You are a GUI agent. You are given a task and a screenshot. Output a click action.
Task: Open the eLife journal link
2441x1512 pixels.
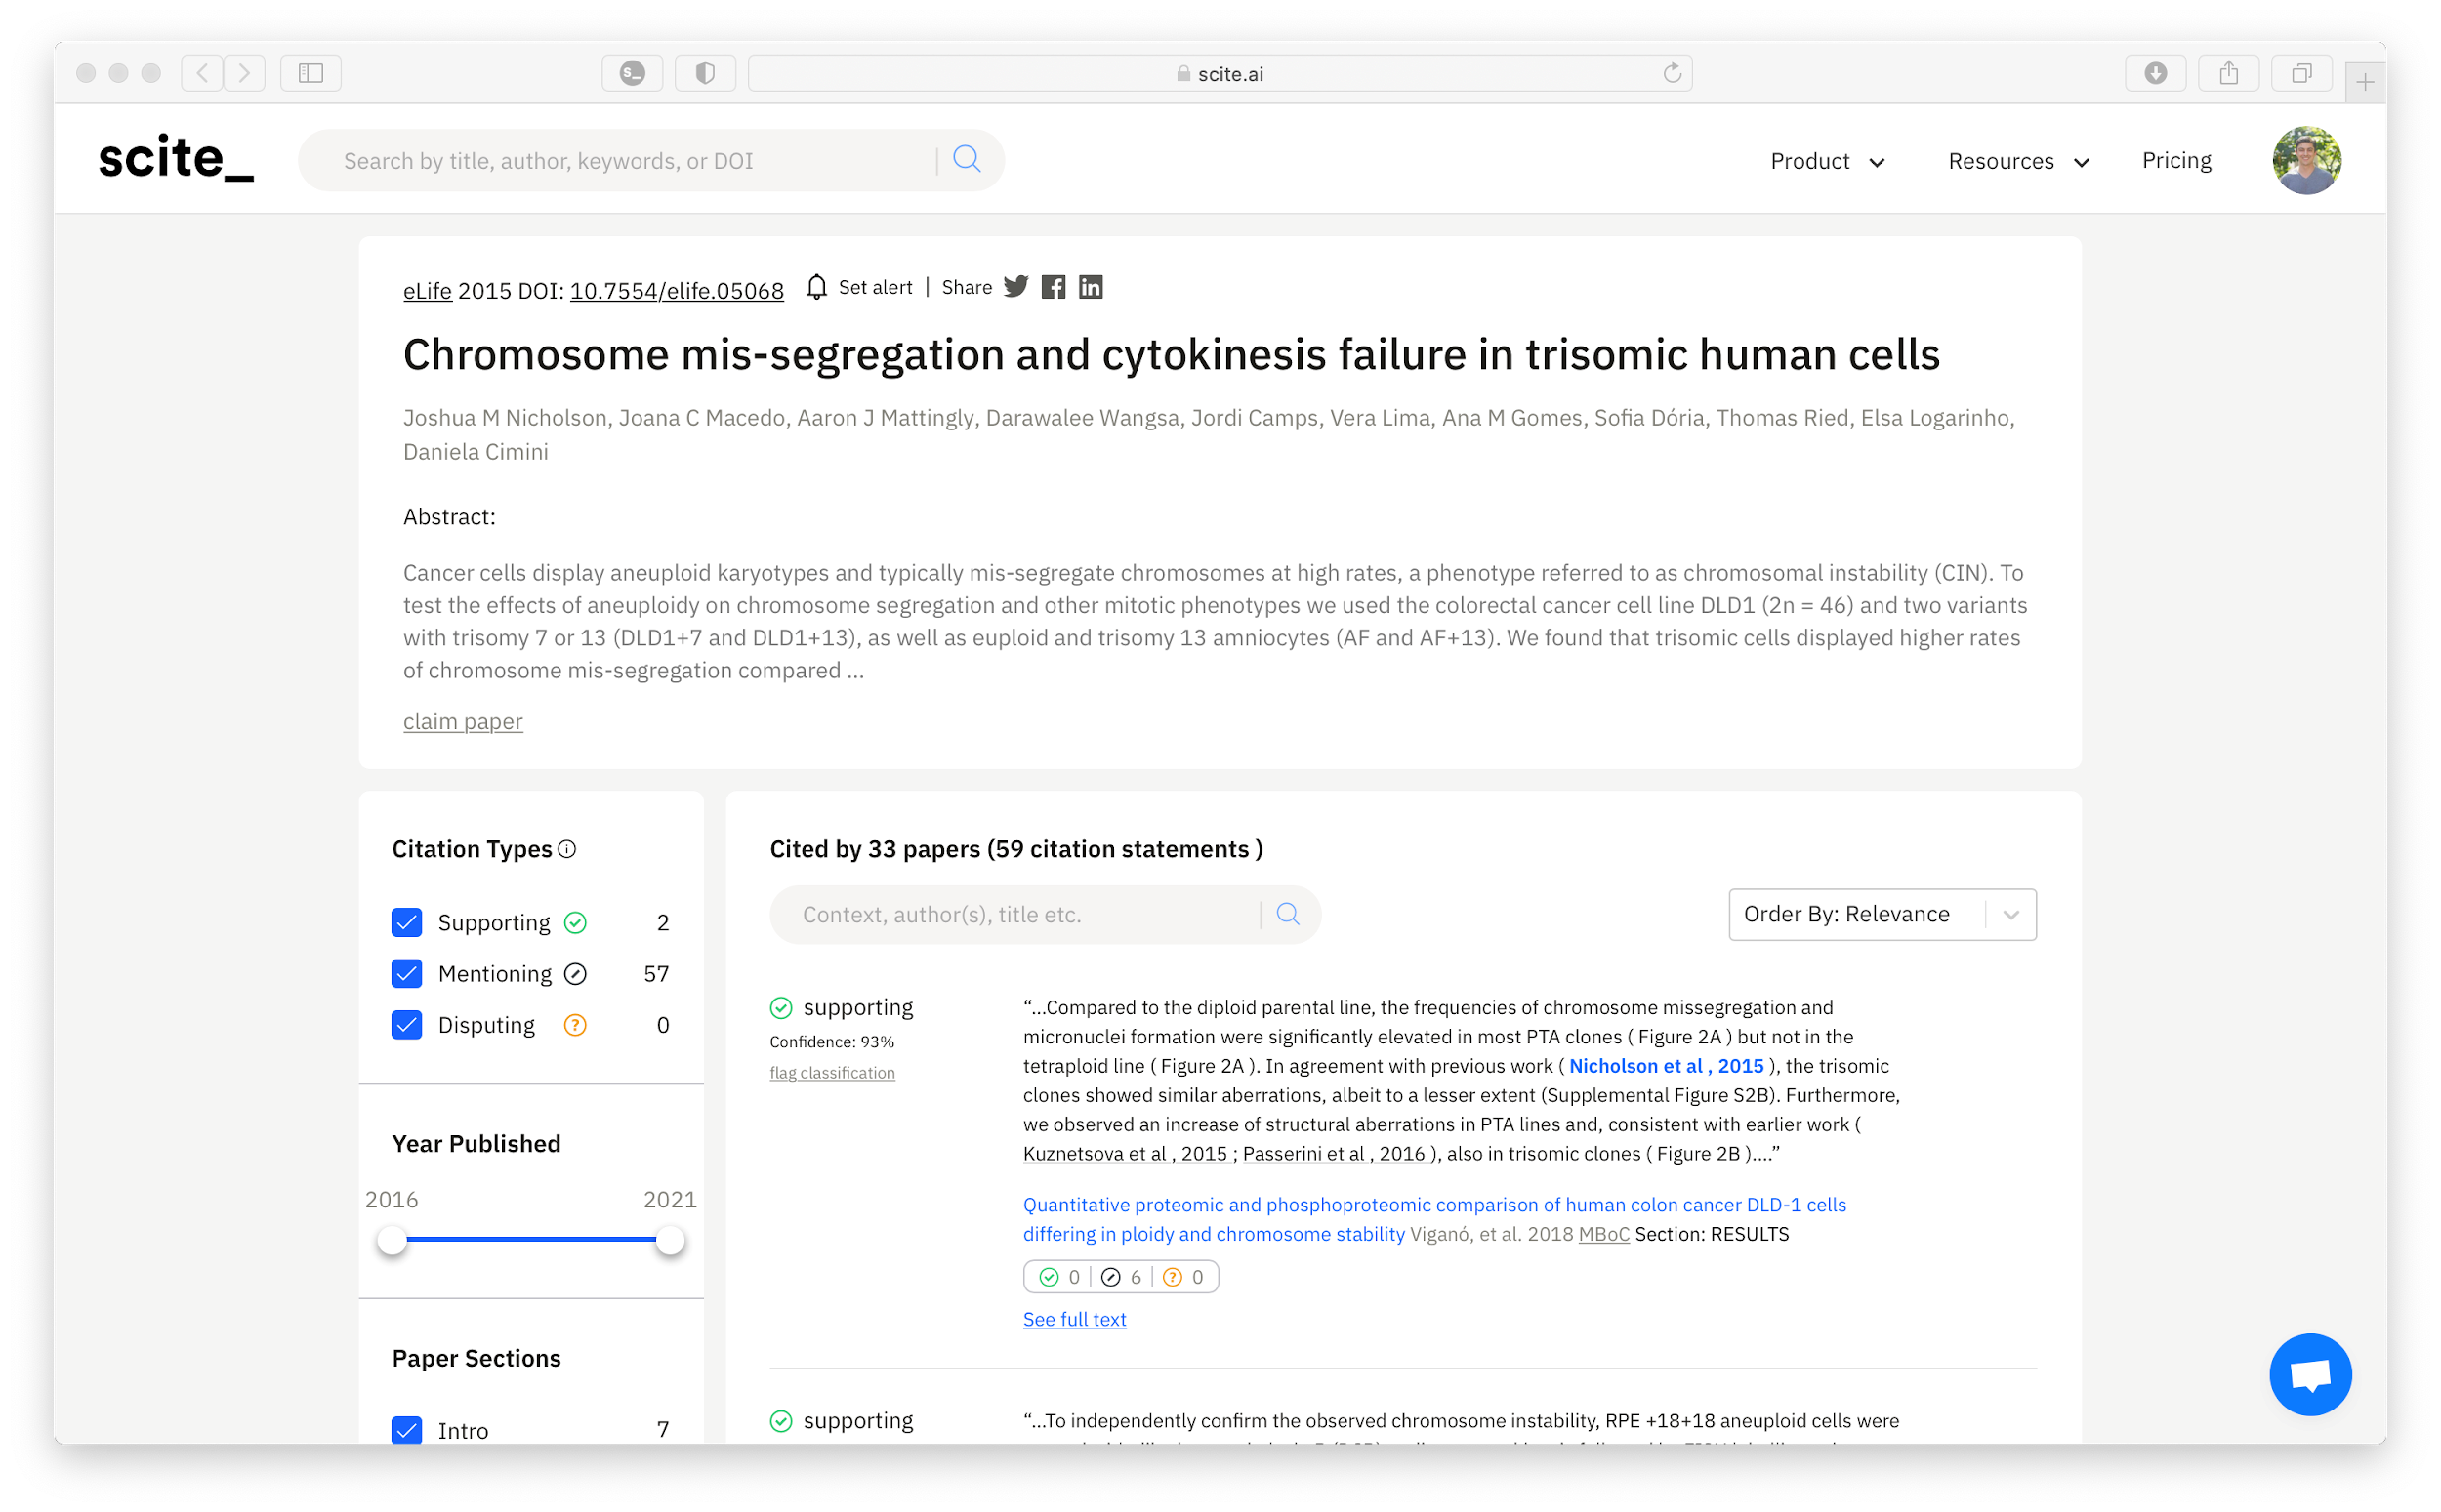tap(427, 291)
